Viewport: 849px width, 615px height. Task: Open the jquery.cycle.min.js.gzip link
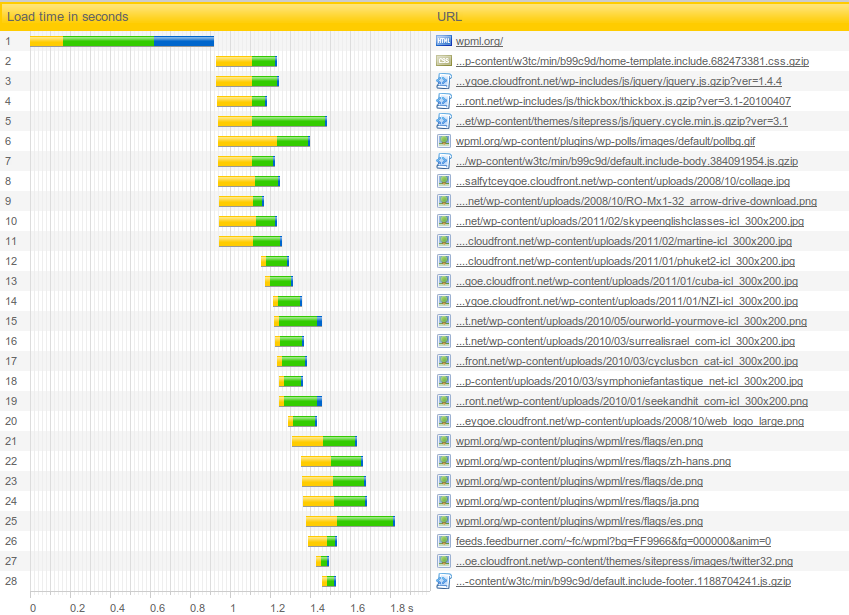point(622,121)
